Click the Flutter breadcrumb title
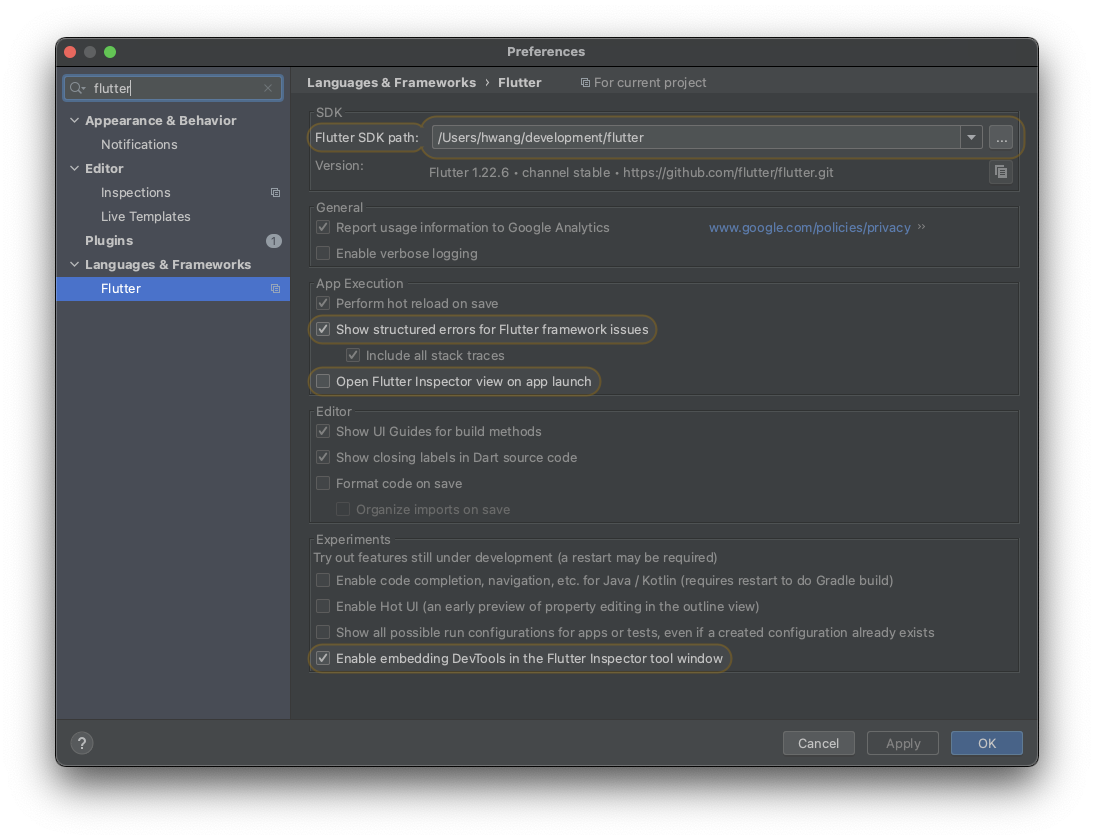Viewport: 1094px width, 840px height. coord(519,82)
